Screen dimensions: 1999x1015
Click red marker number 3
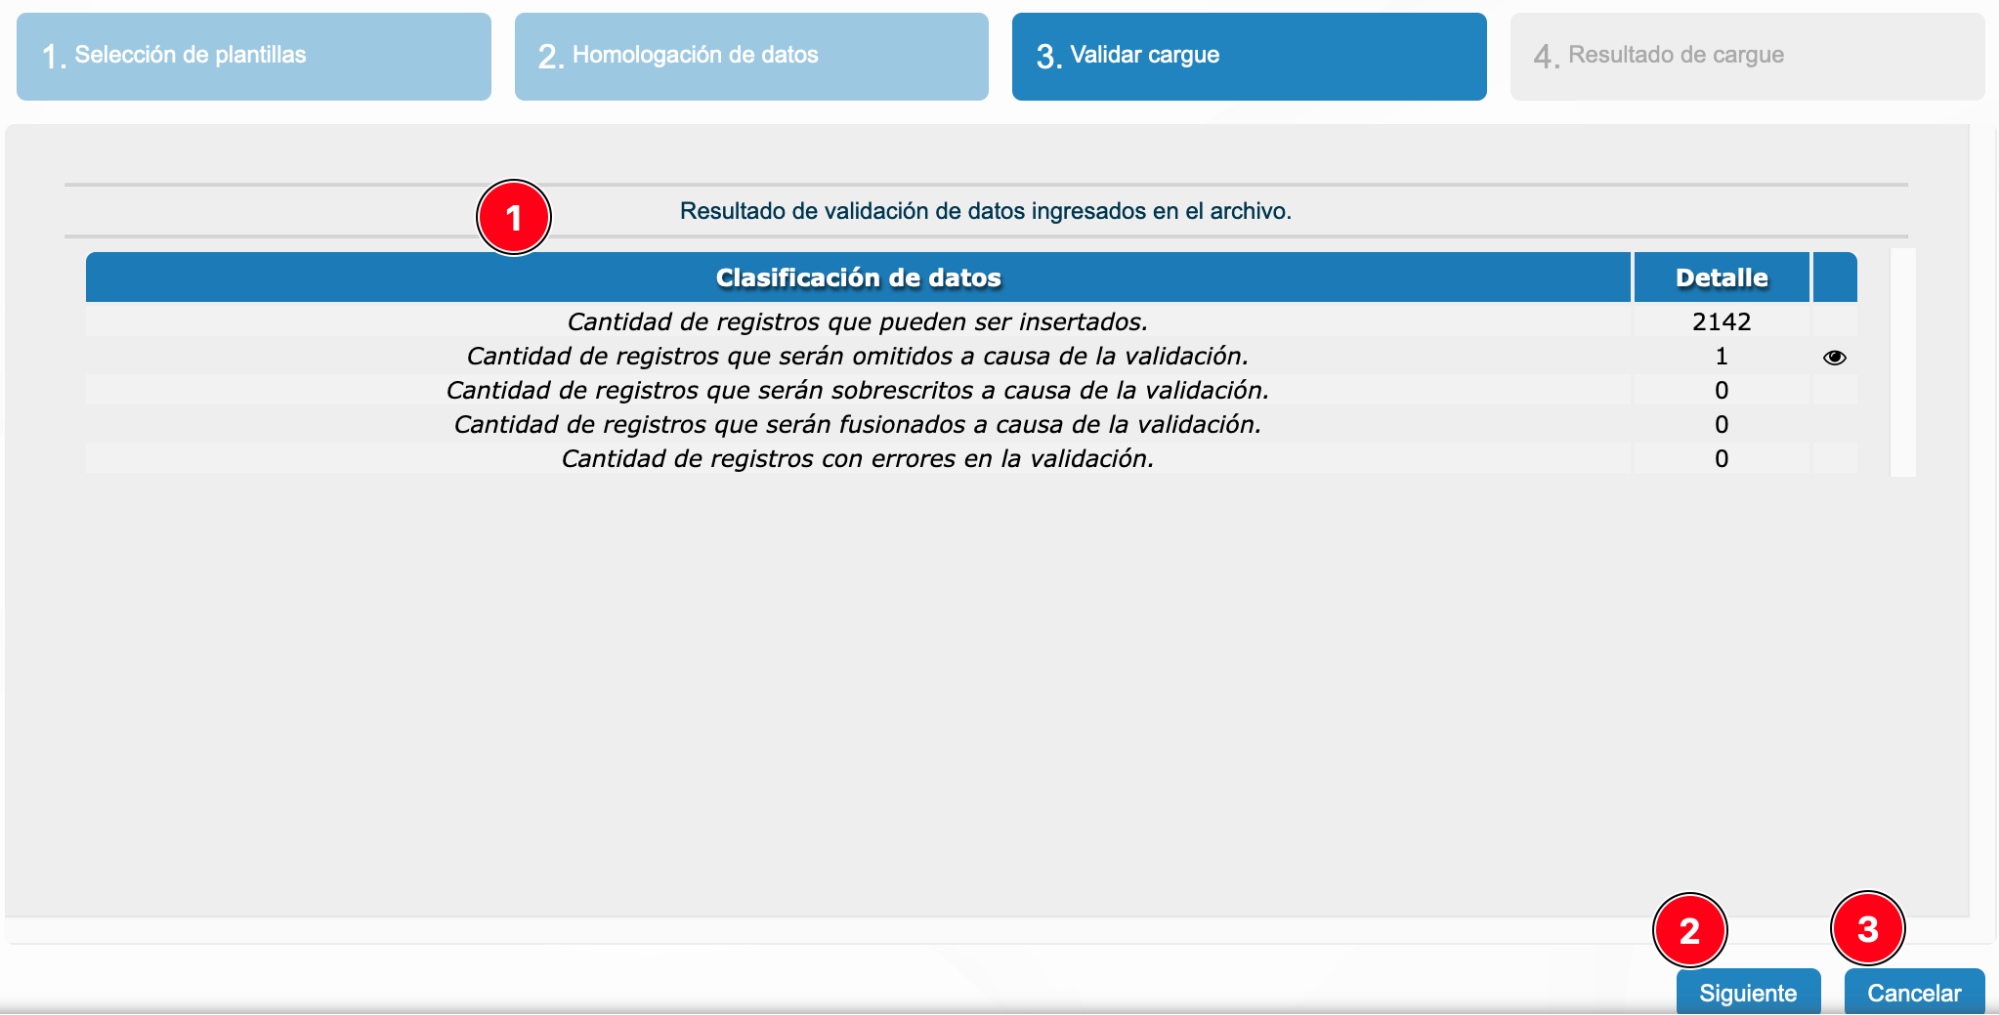pos(1867,929)
